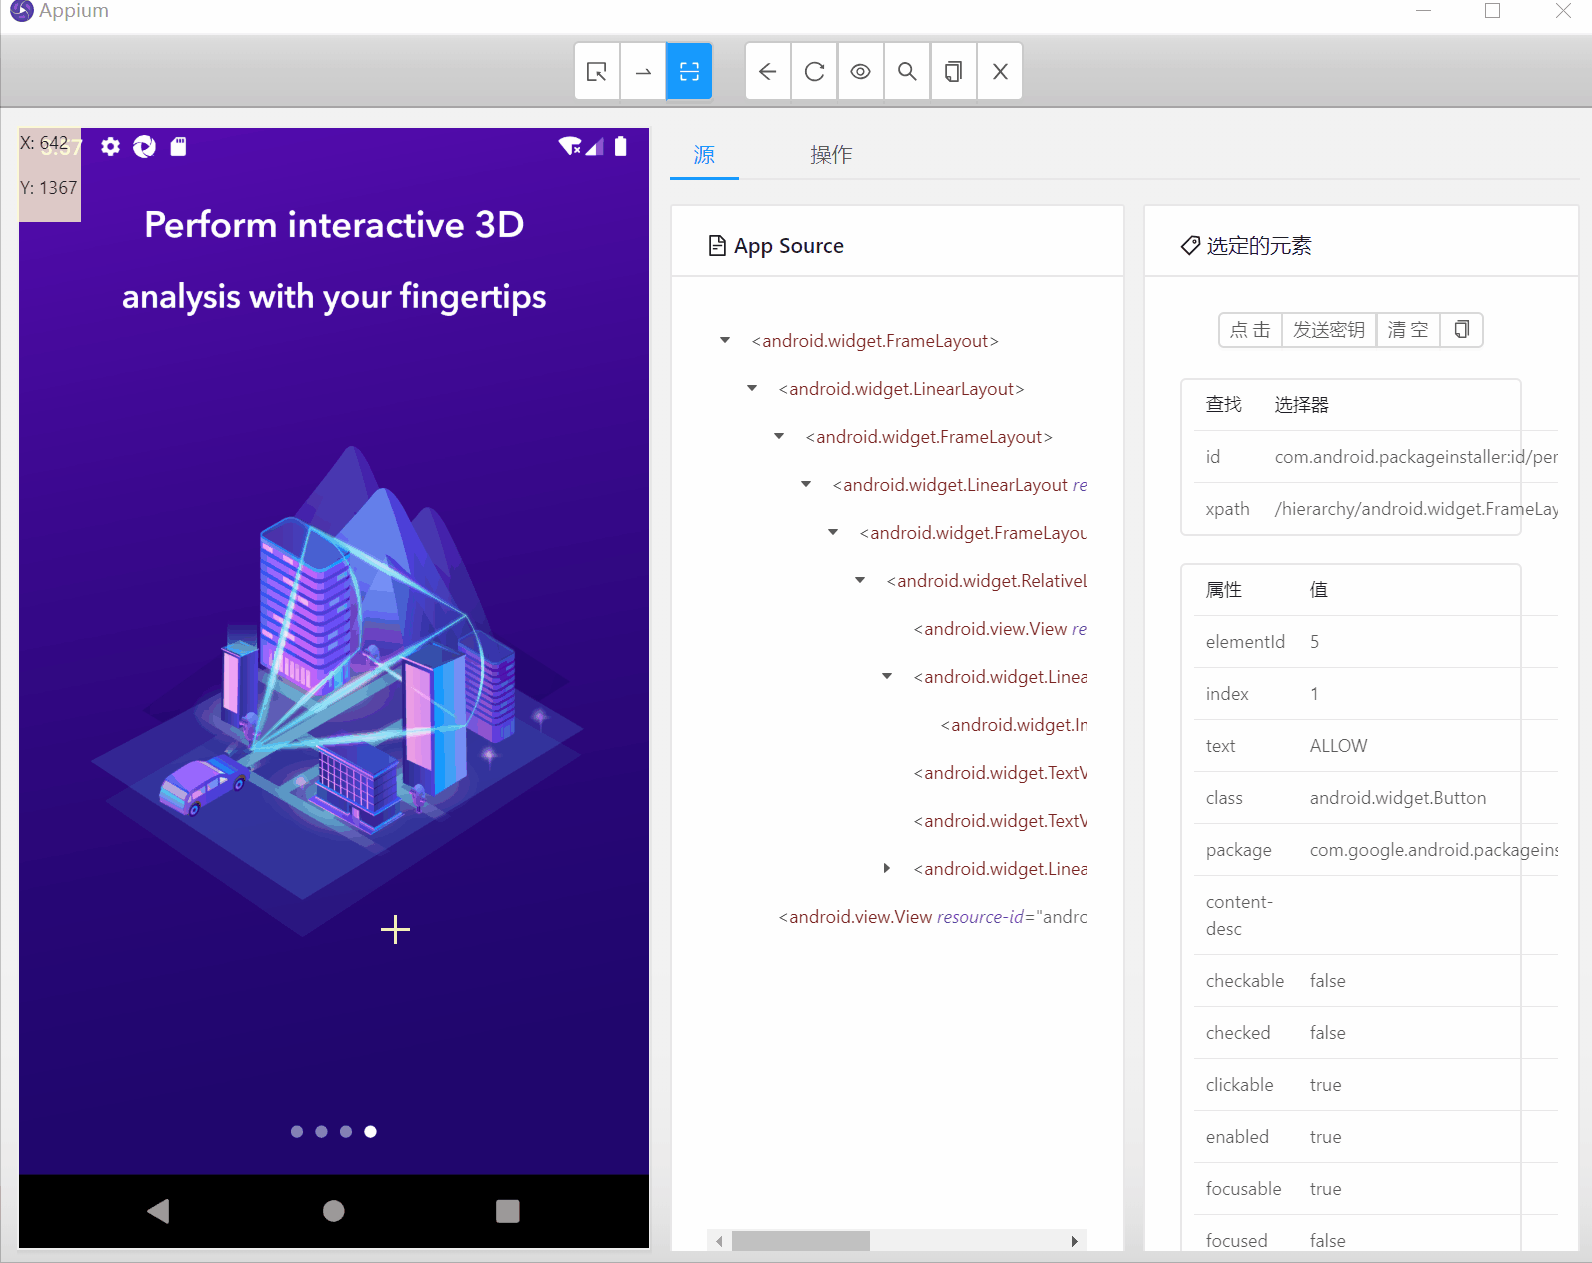1592x1263 pixels.
Task: Select android.view.View resource-id tree row
Action: tap(933, 917)
